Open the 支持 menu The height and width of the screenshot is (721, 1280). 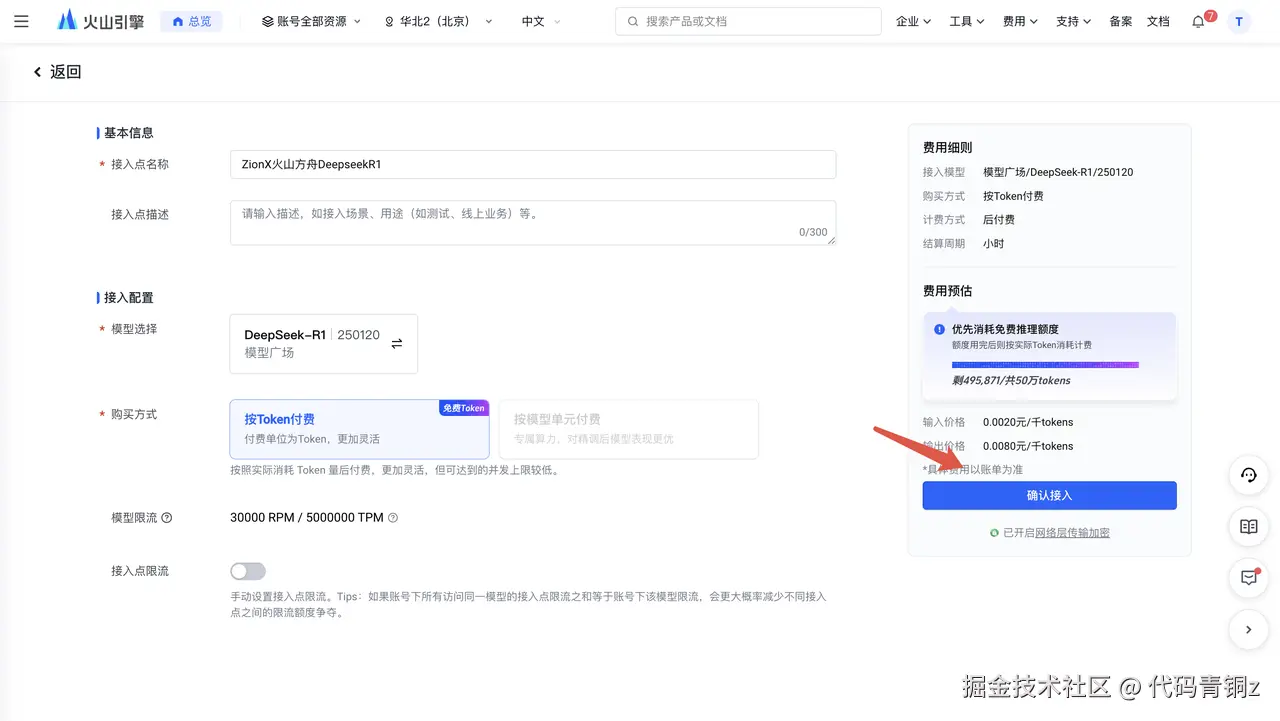[x=1073, y=21]
